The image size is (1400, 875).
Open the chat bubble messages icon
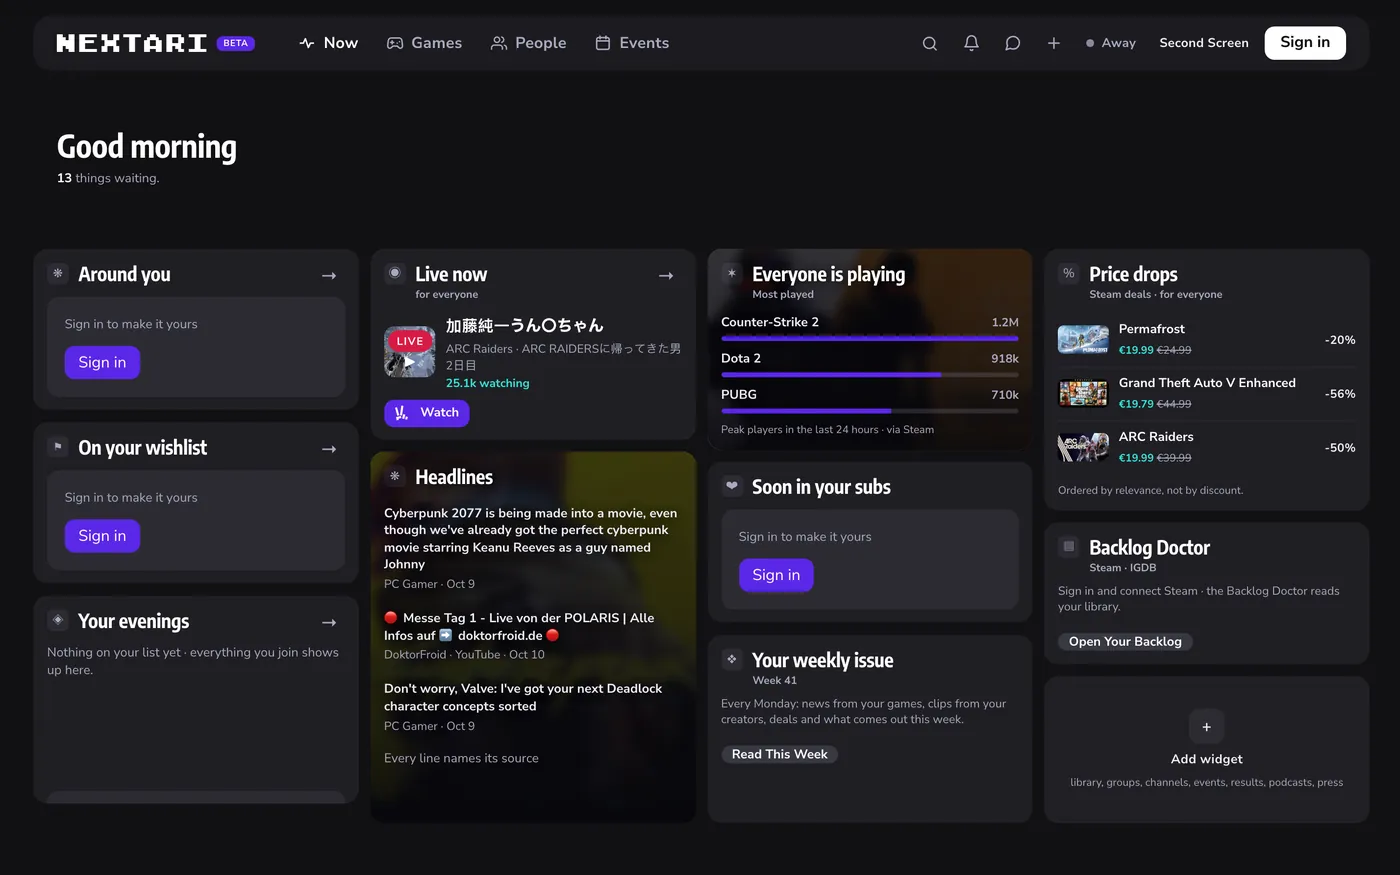pyautogui.click(x=1013, y=43)
